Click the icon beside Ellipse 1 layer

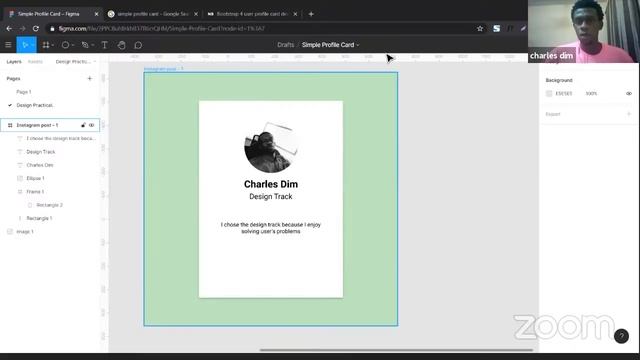point(20,178)
